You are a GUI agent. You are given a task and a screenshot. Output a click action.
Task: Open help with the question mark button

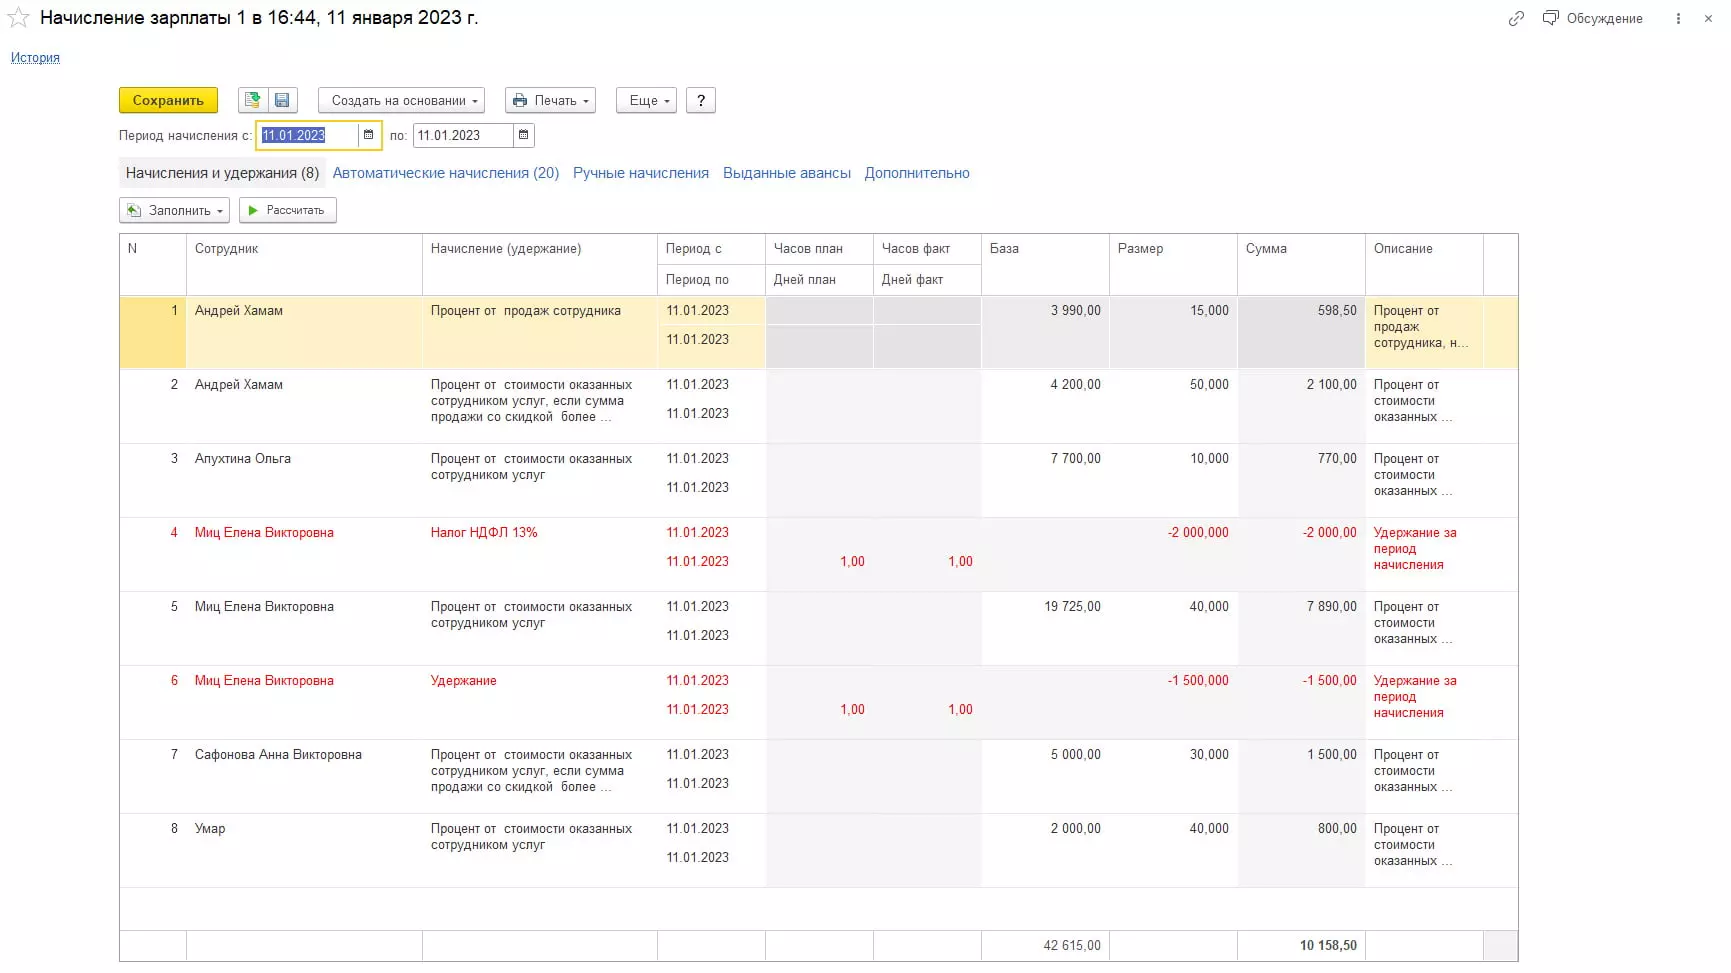point(701,100)
